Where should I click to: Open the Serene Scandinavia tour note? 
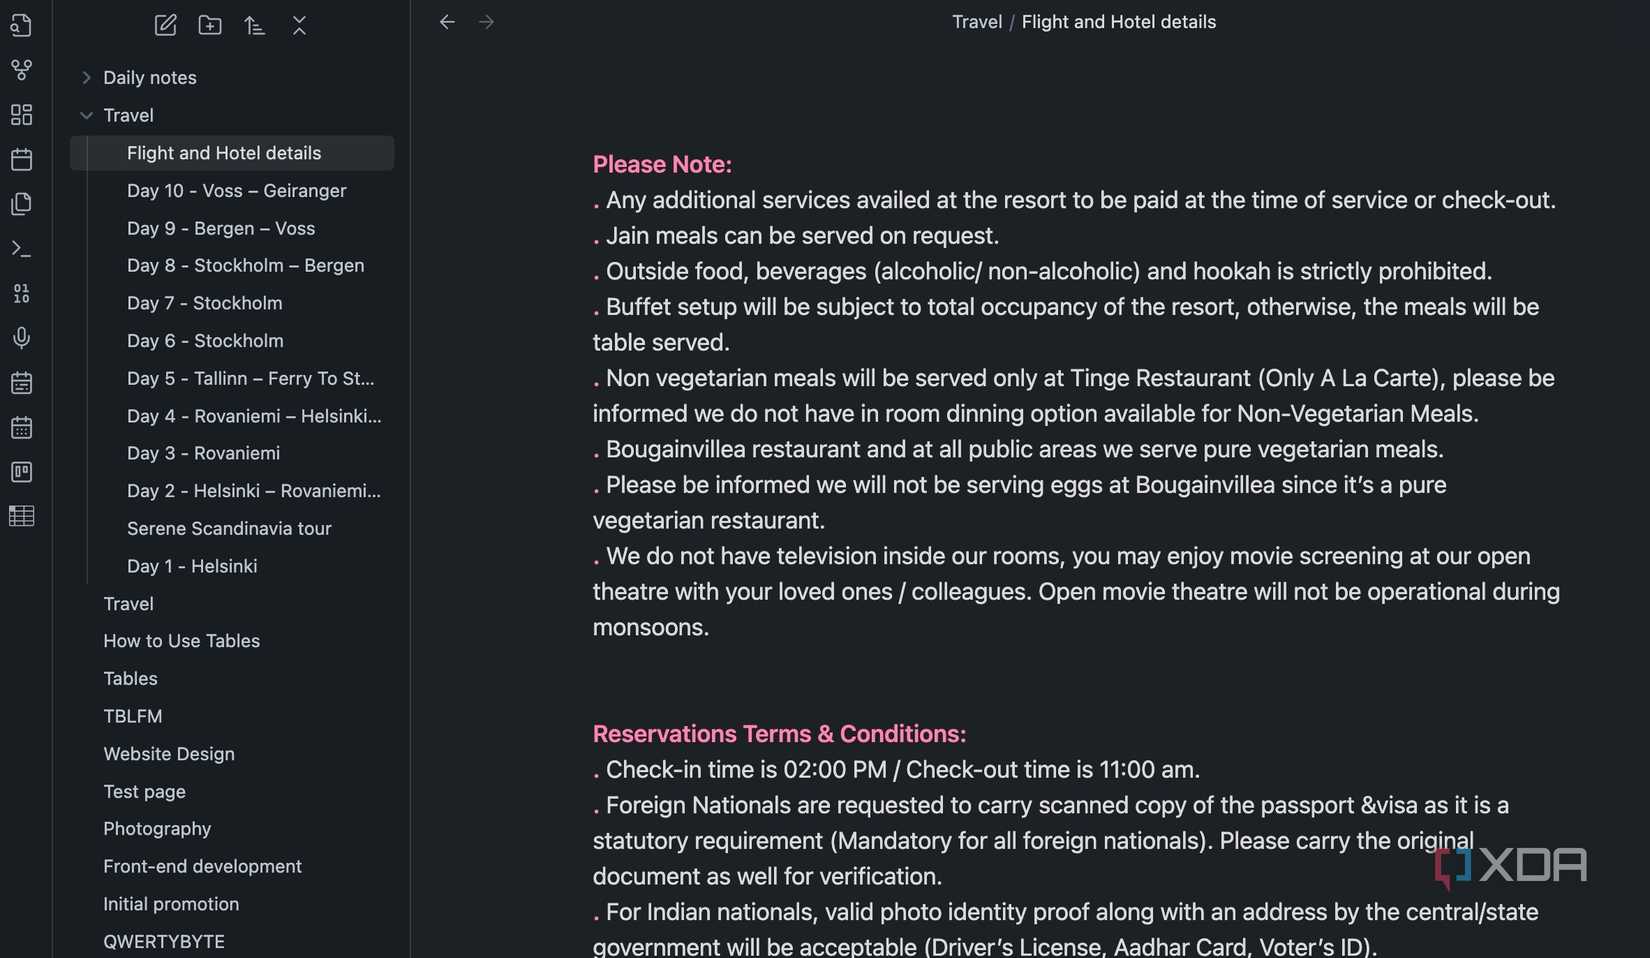click(229, 528)
